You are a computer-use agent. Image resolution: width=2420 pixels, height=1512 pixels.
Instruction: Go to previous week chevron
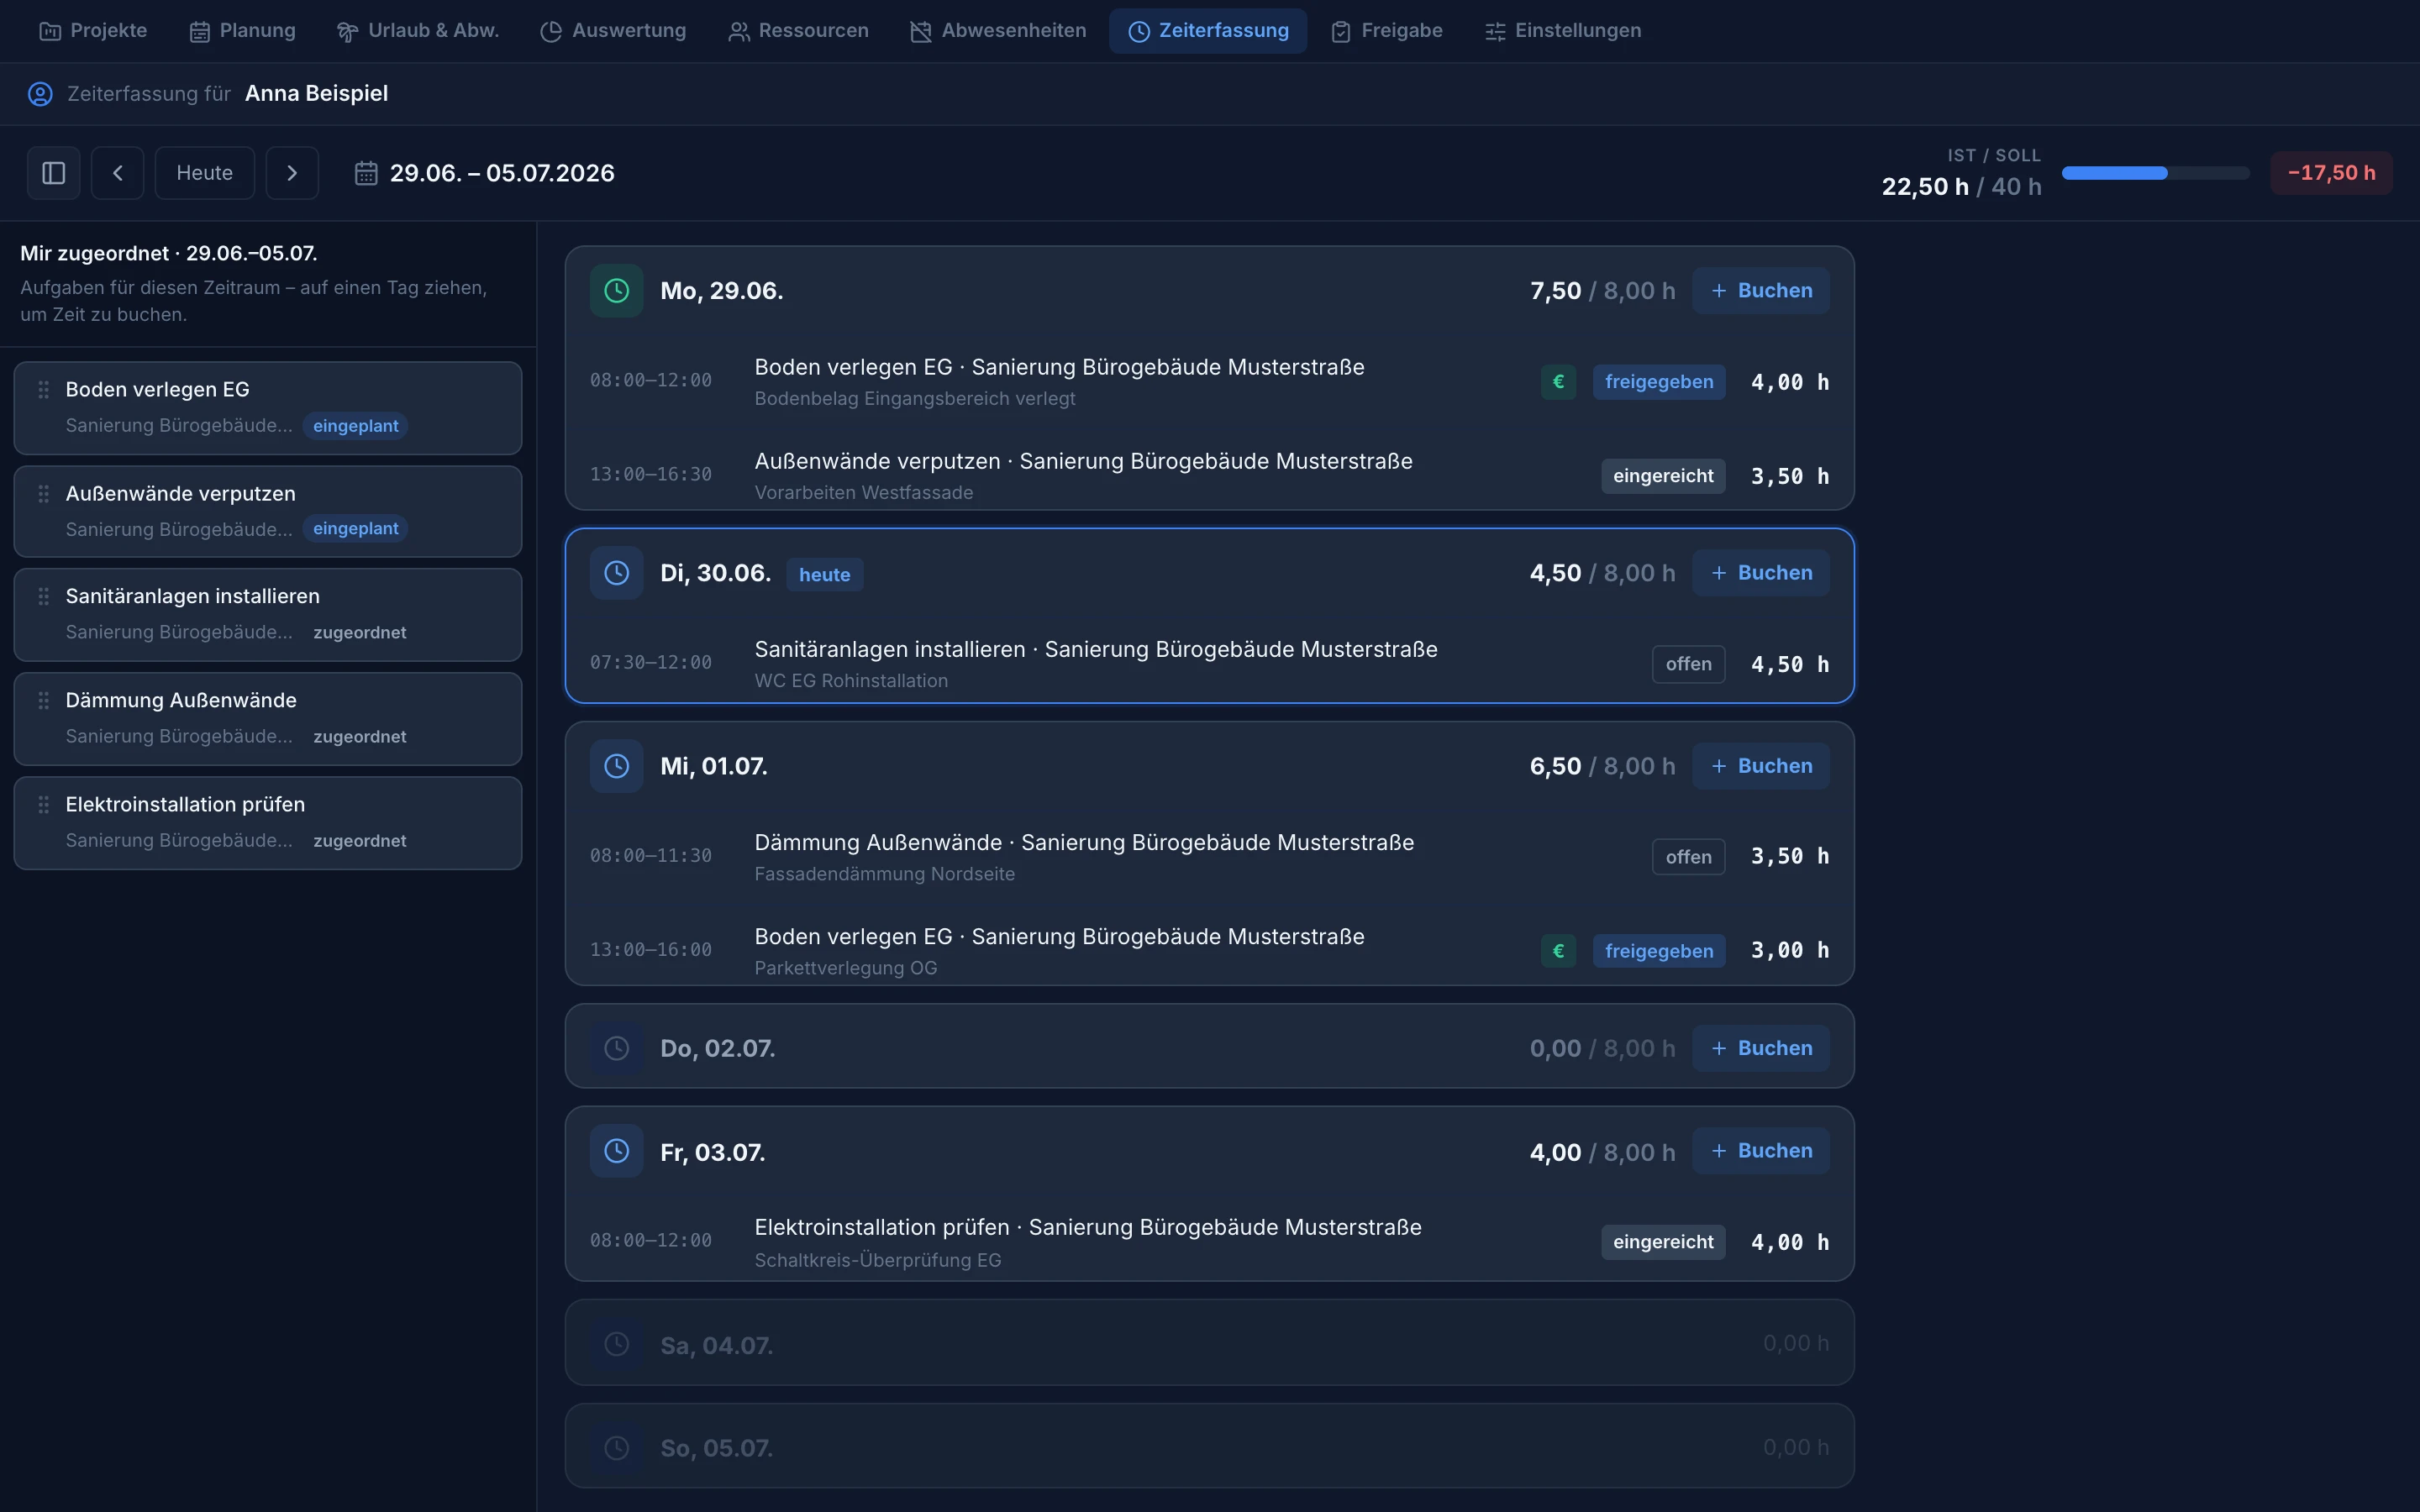click(118, 173)
